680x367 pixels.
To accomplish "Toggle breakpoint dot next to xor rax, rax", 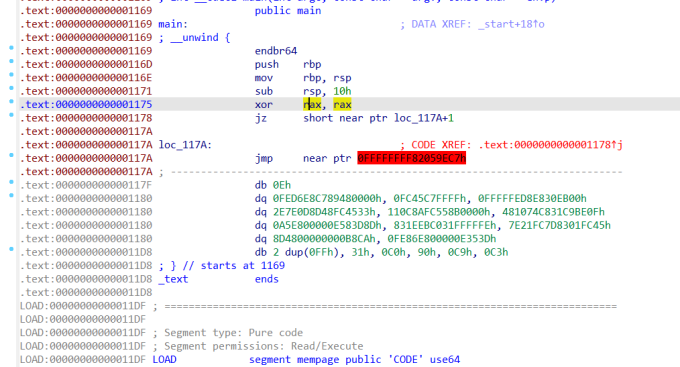I will pos(11,102).
